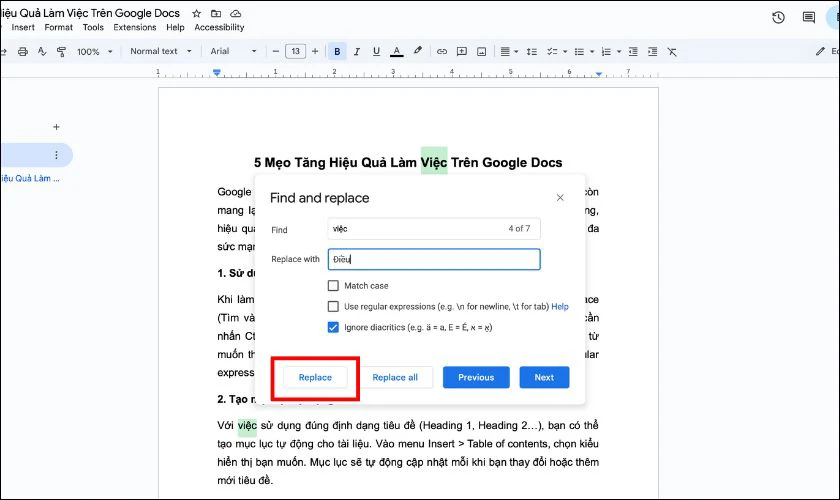Click the add comment icon
The width and height of the screenshot is (840, 500).
(461, 51)
